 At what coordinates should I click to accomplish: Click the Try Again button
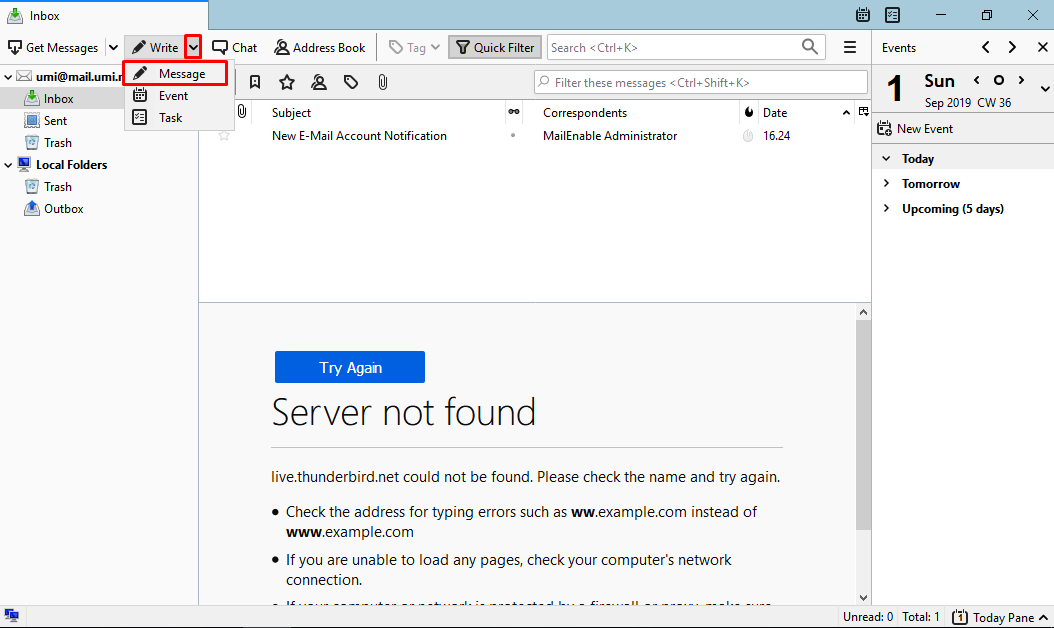click(x=350, y=367)
